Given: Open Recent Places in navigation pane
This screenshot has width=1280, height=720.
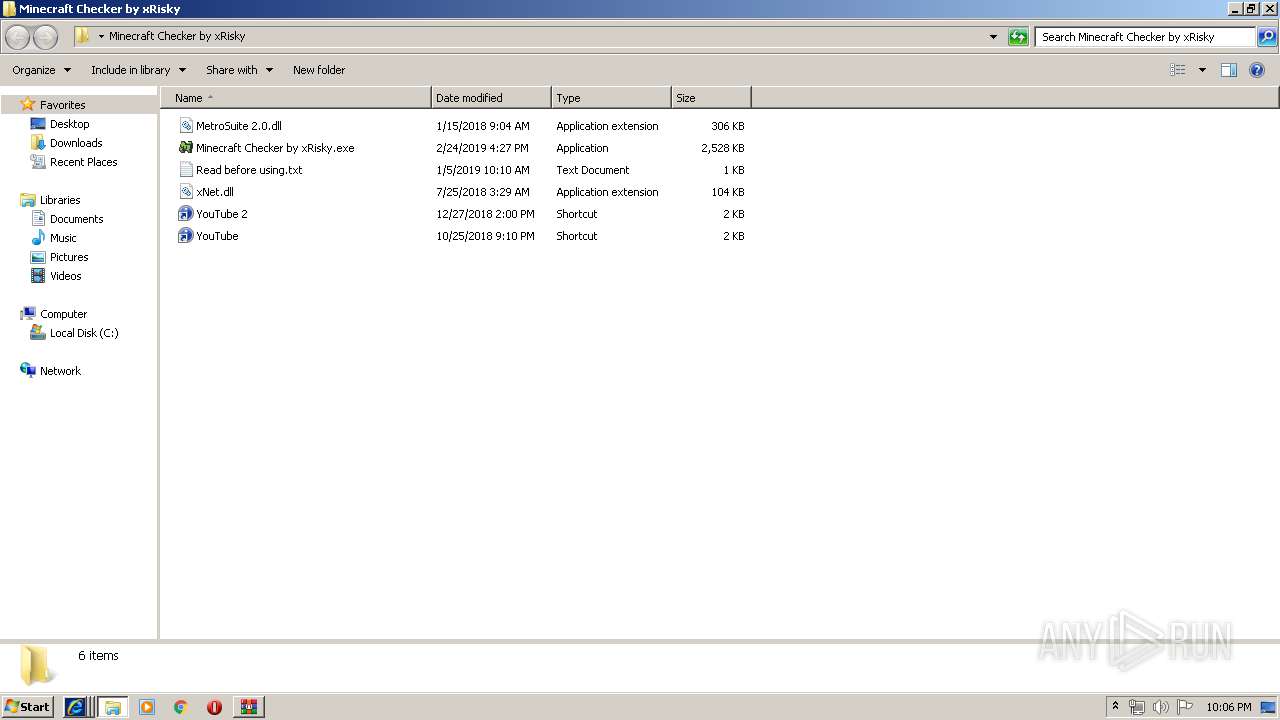Looking at the screenshot, I should coord(83,162).
